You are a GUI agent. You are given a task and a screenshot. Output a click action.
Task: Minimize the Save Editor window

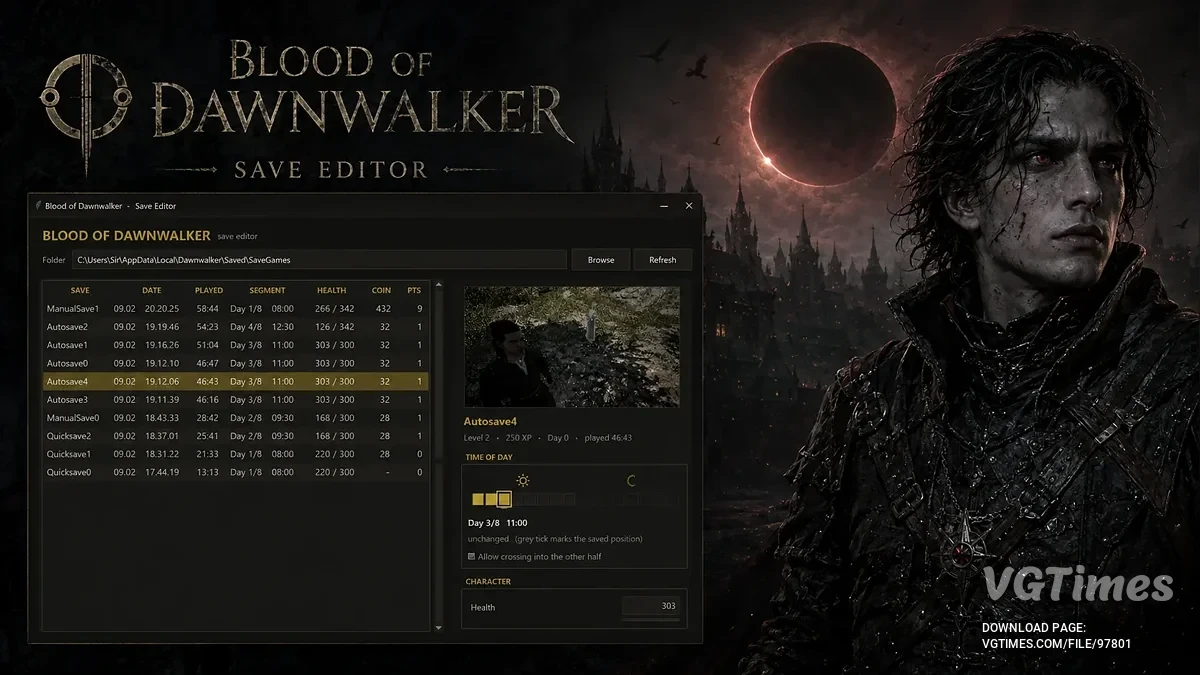coord(665,206)
